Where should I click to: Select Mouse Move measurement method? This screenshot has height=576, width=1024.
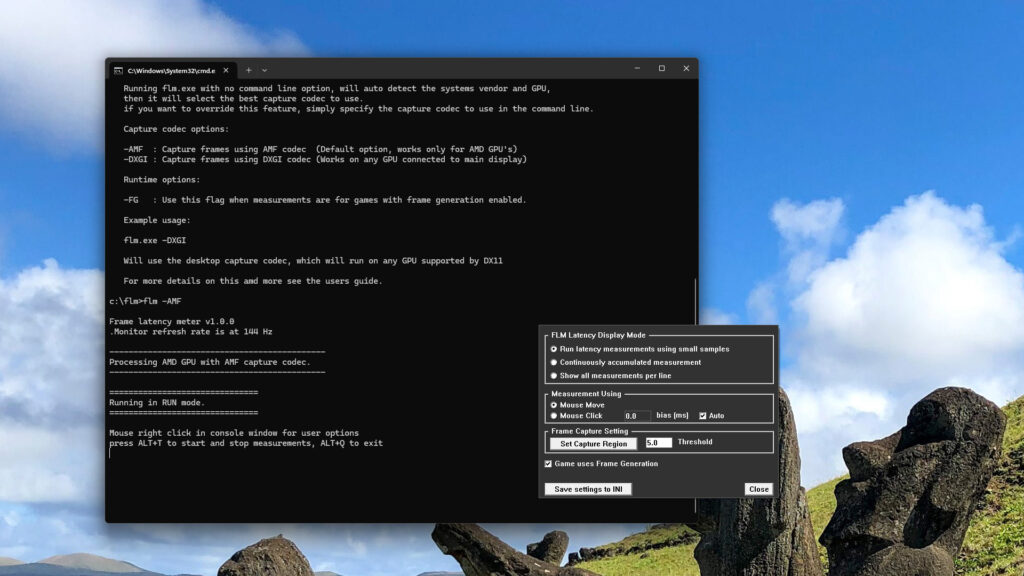554,405
